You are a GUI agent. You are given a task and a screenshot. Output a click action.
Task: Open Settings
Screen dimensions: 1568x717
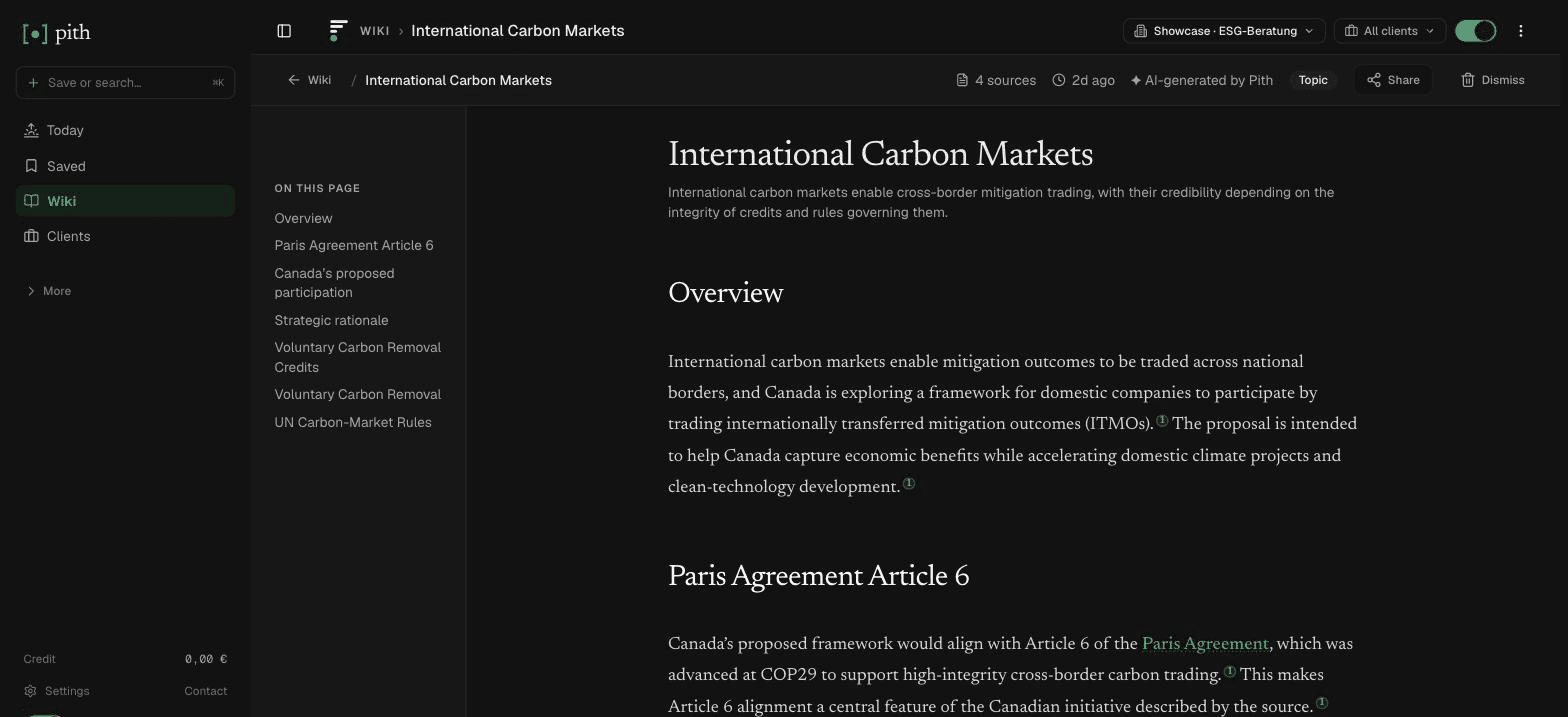(57, 691)
